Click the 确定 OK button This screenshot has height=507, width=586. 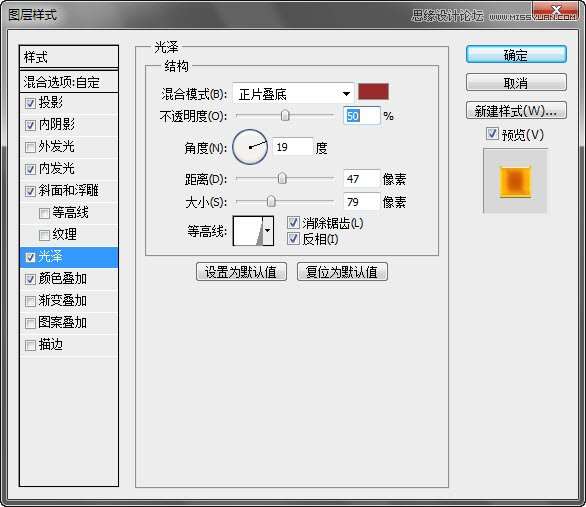[516, 55]
